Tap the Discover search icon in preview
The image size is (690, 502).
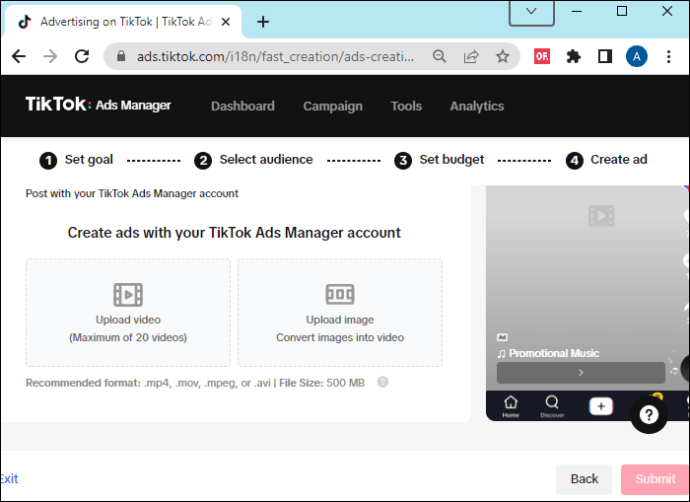click(552, 406)
